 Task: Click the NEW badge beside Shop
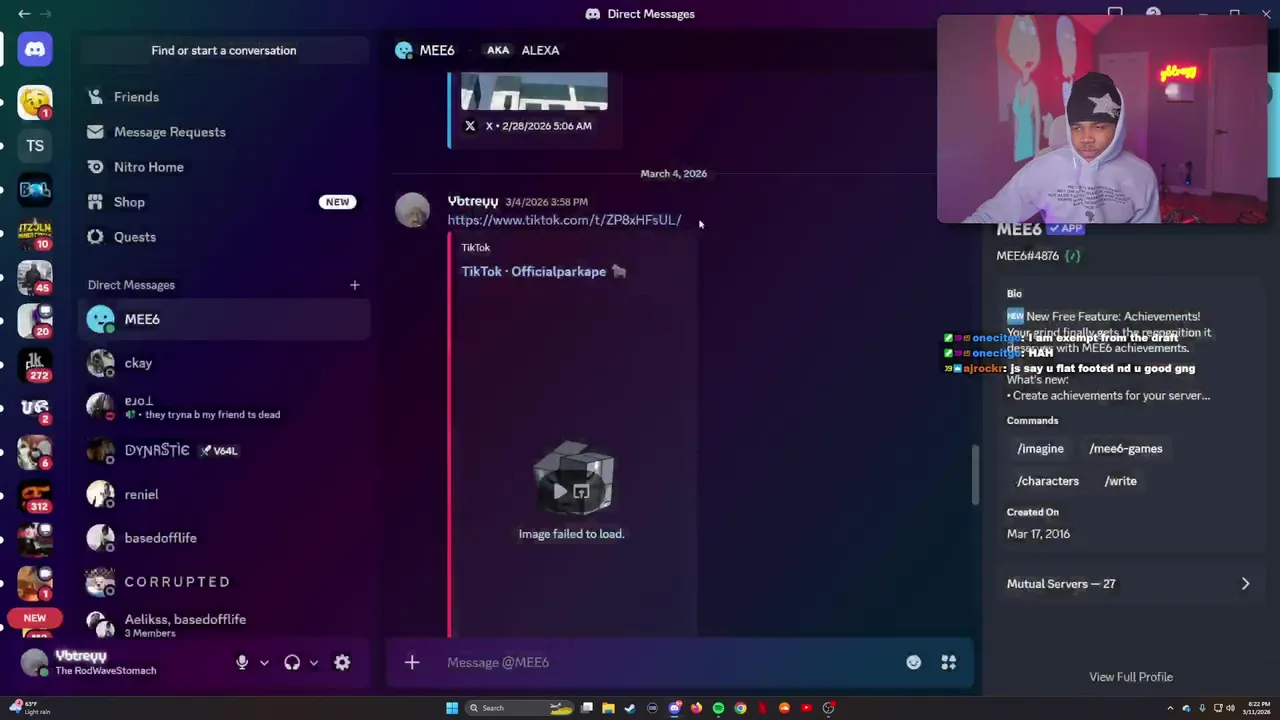337,202
